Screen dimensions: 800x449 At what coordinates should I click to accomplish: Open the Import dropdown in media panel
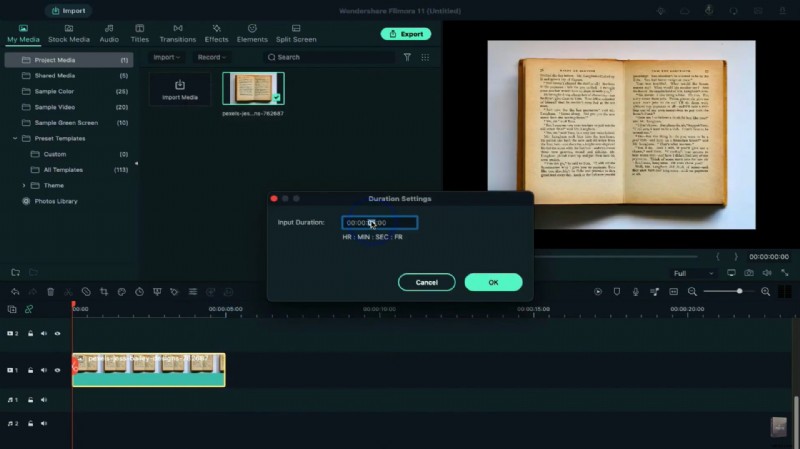coord(166,58)
